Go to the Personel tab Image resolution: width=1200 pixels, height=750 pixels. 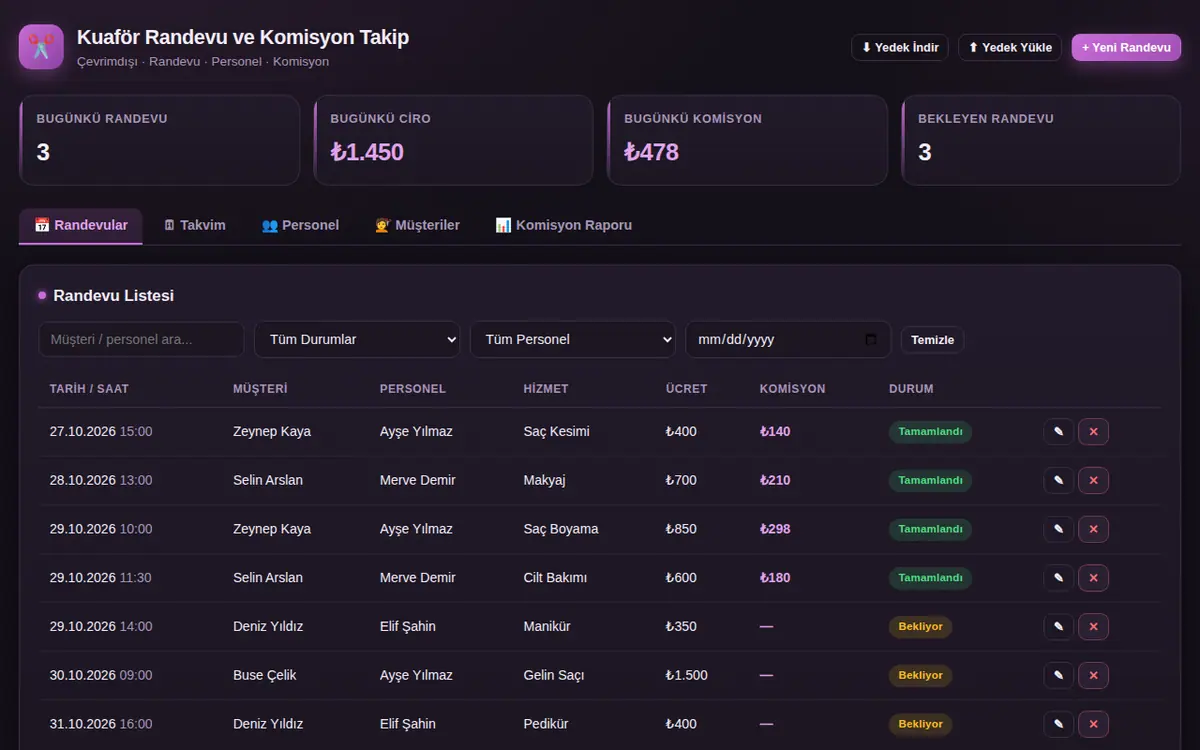click(300, 226)
